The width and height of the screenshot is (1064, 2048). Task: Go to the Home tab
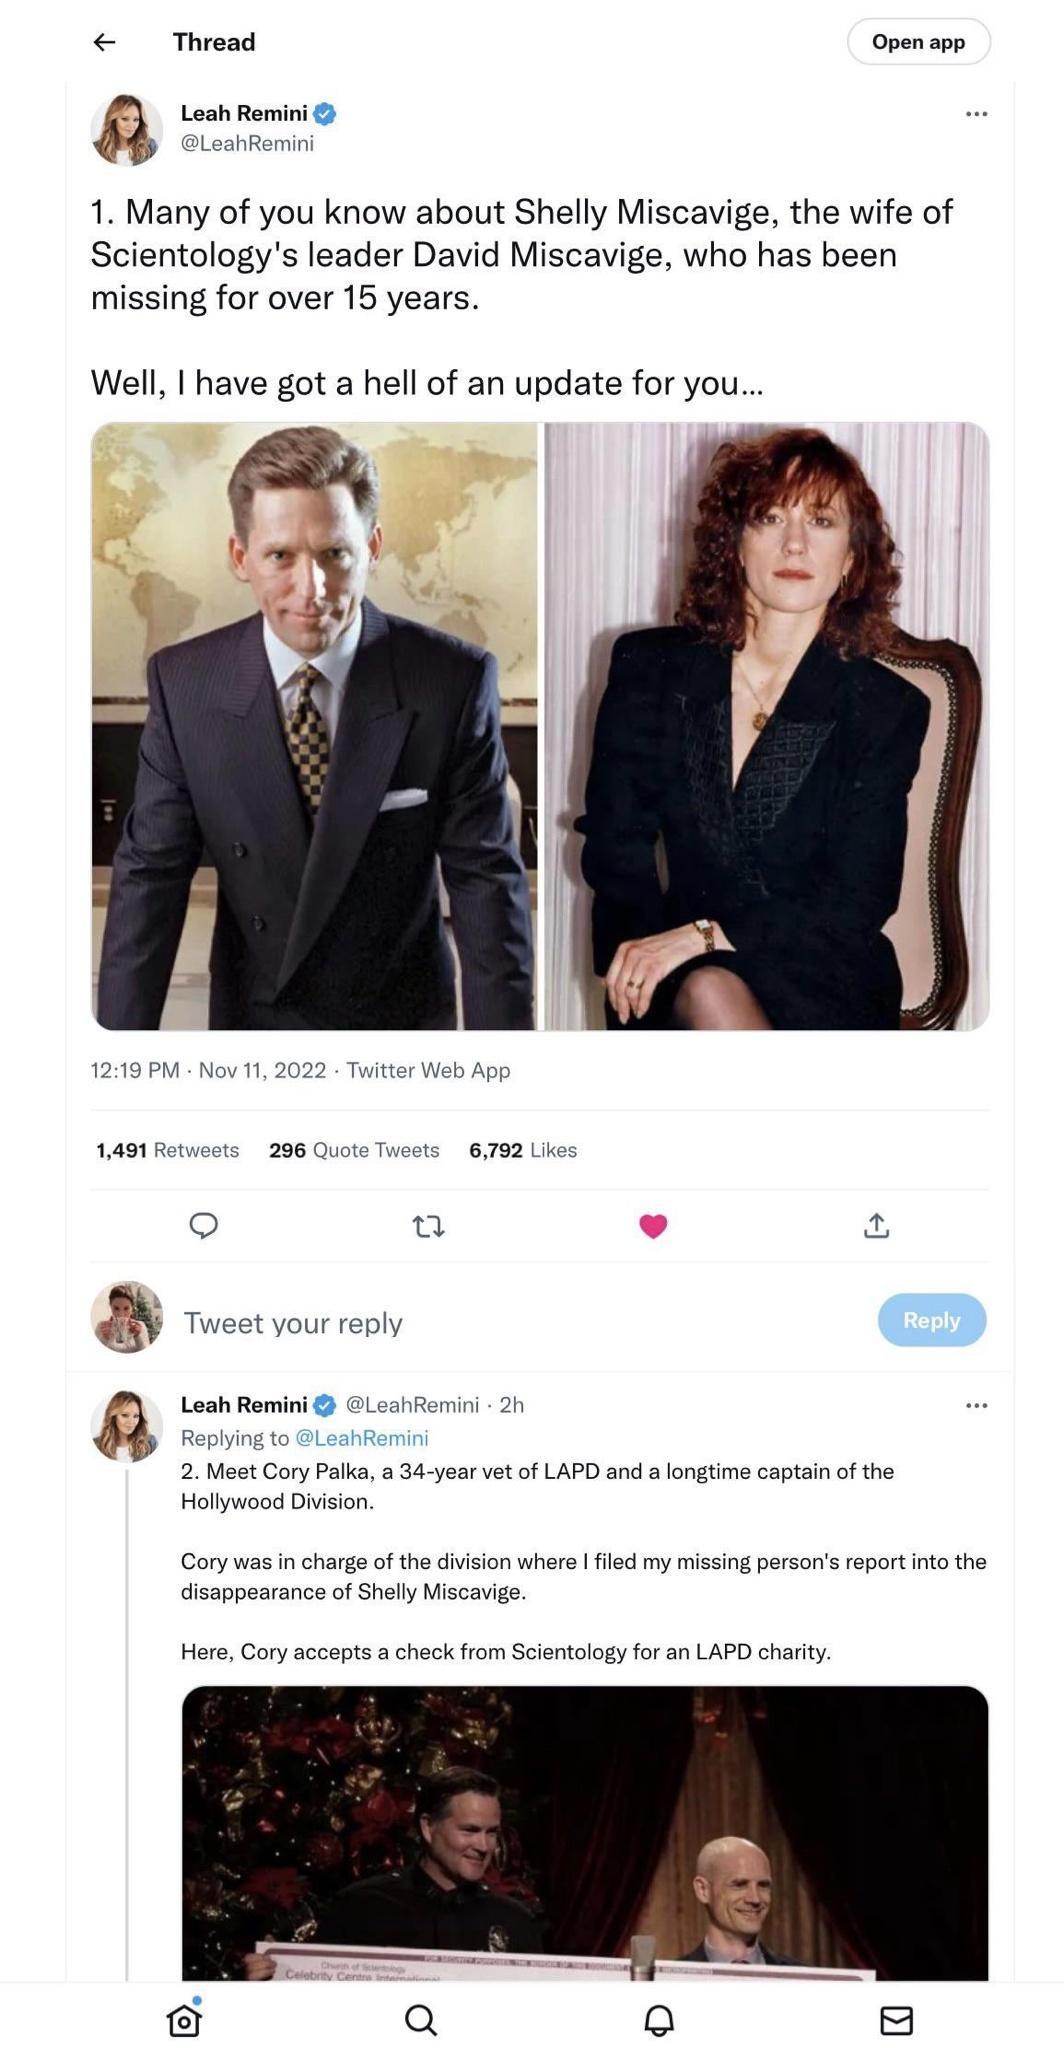184,2020
